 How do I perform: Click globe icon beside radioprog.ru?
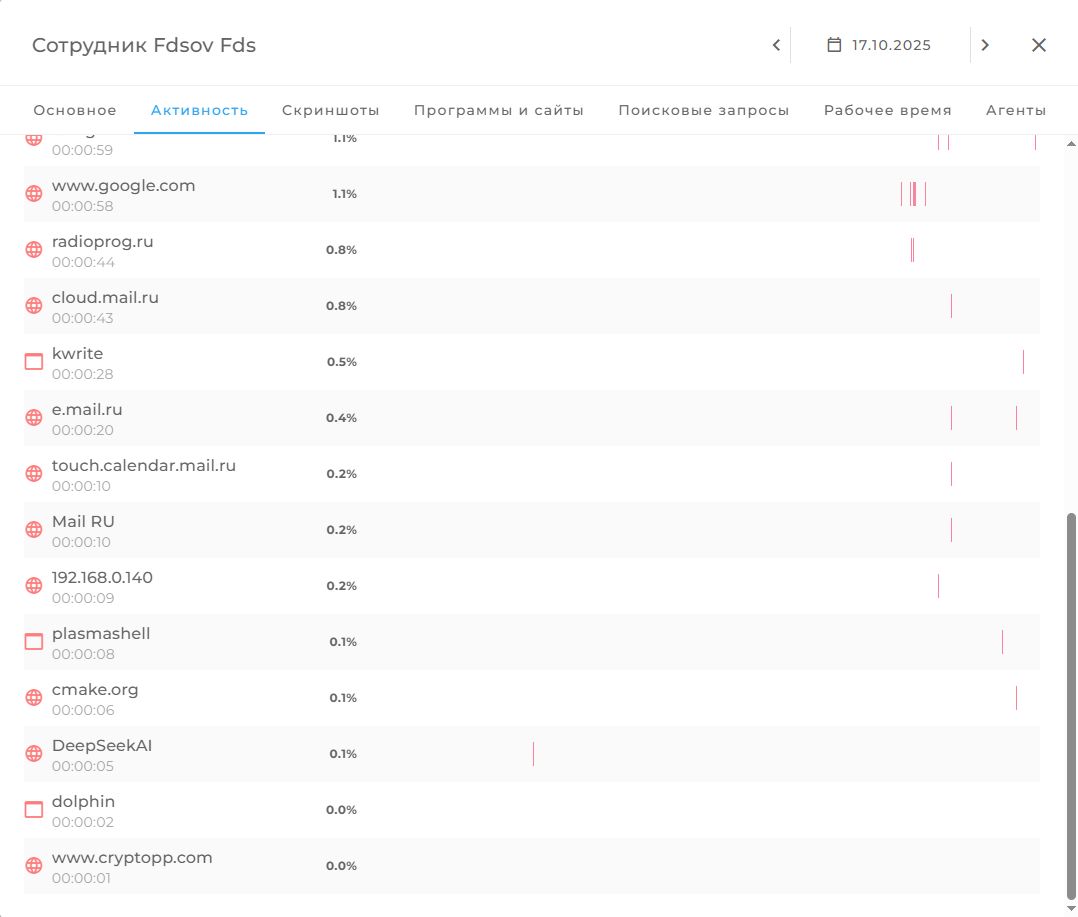pyautogui.click(x=34, y=250)
